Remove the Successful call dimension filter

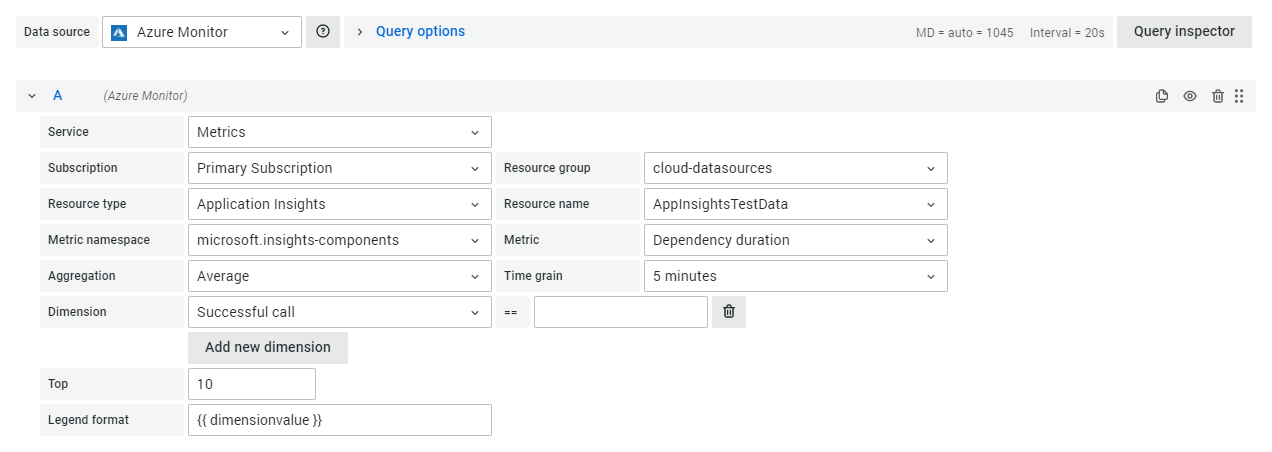pos(729,312)
